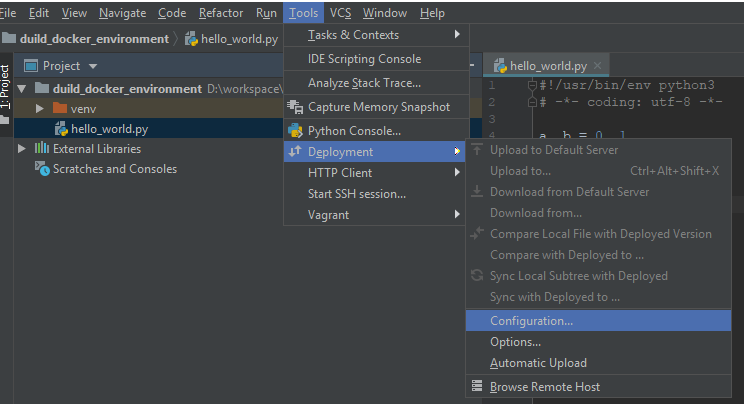744x404 pixels.
Task: Click the External Libraries icon in project tree
Action: pyautogui.click(x=42, y=149)
